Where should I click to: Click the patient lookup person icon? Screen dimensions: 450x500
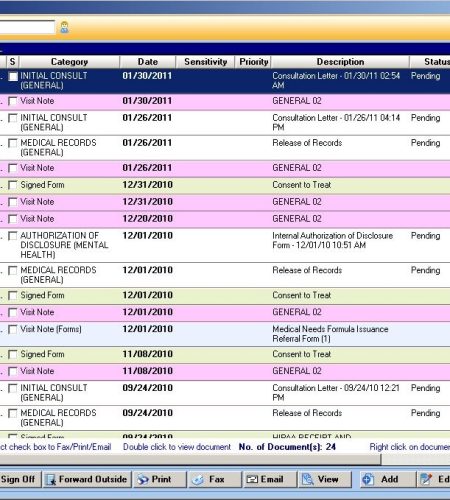coord(64,27)
